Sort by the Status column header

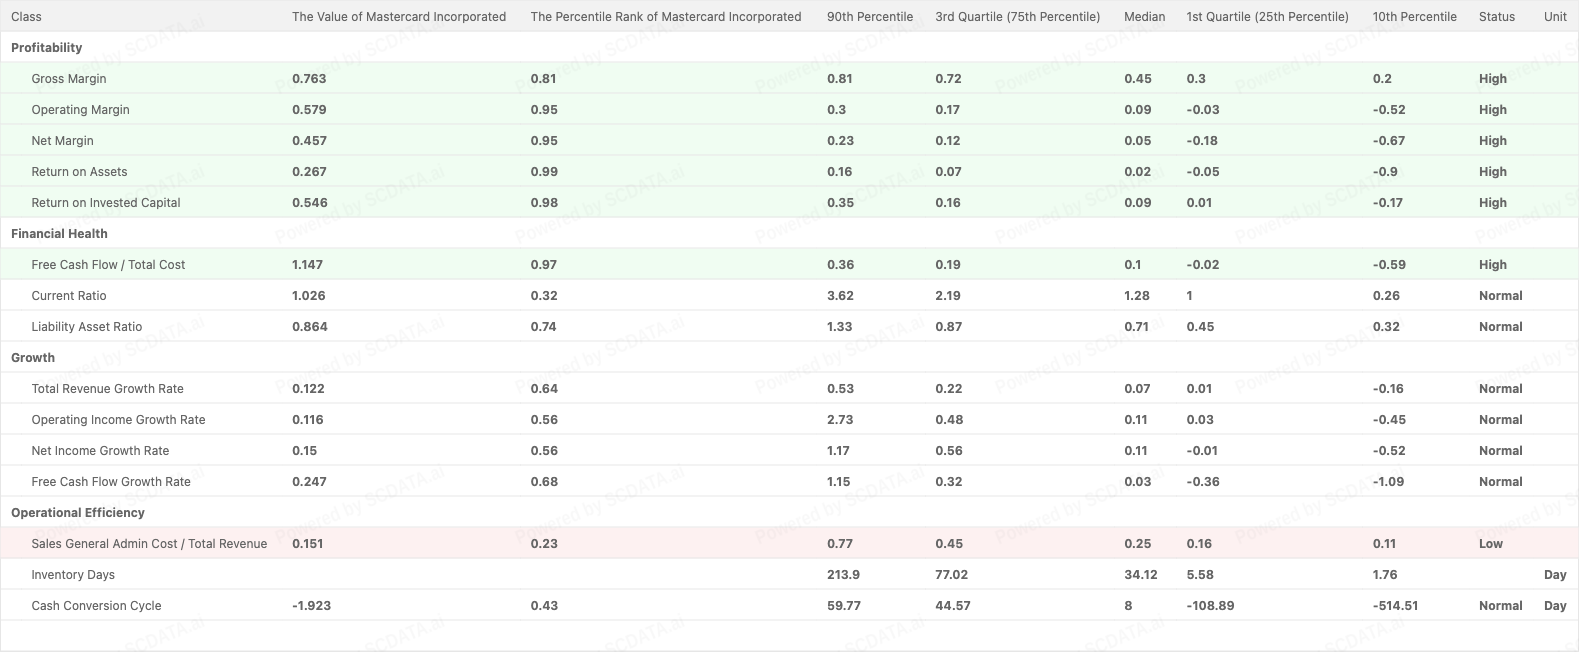tap(1497, 17)
